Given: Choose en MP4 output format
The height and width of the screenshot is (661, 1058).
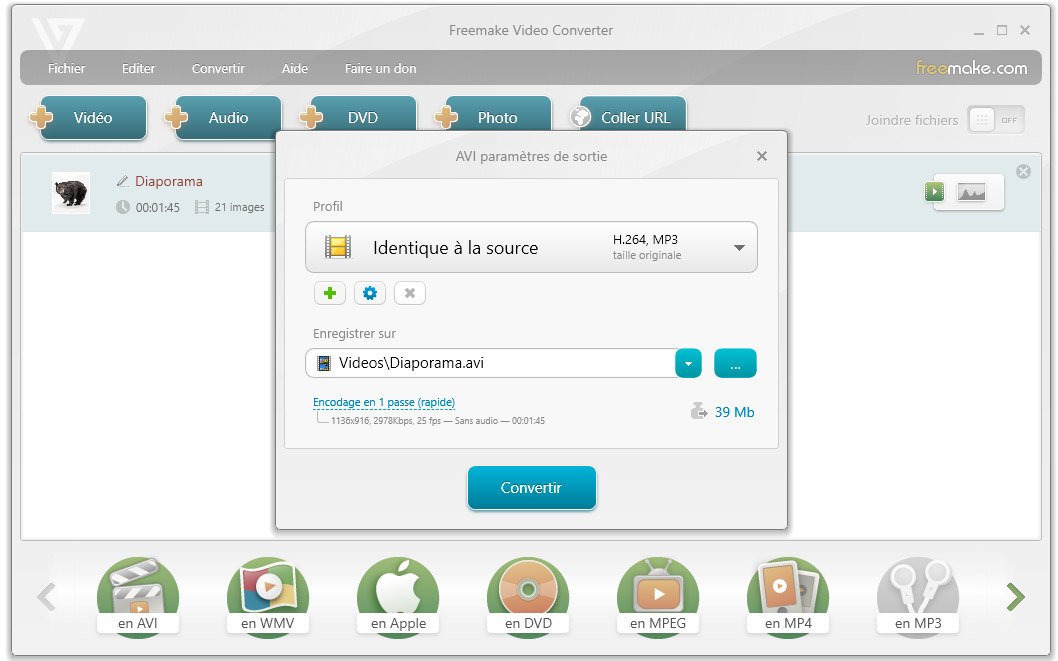Looking at the screenshot, I should (x=788, y=597).
